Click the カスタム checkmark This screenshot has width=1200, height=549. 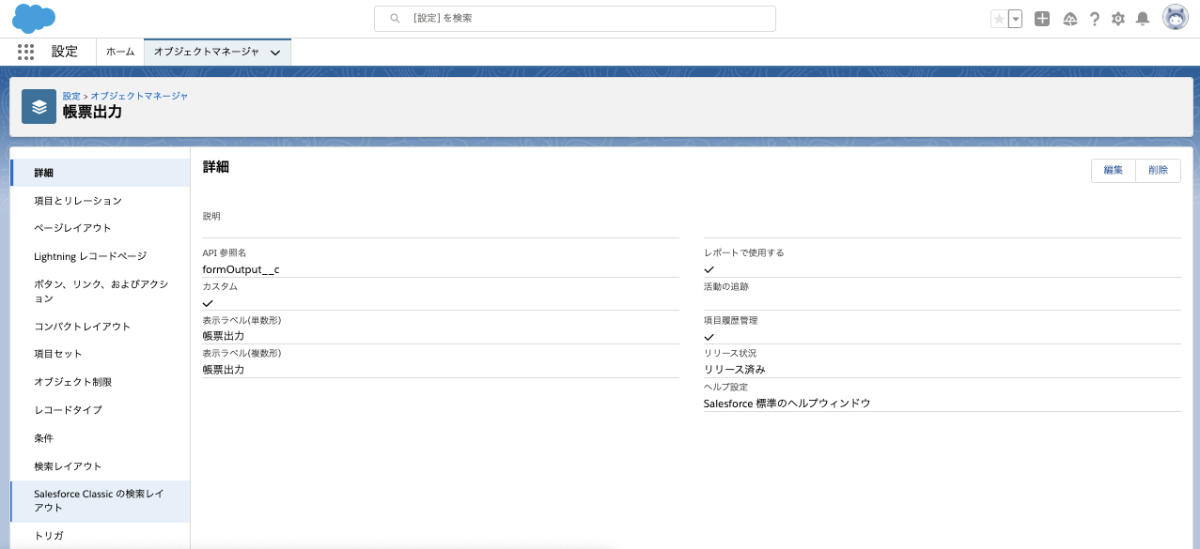(x=208, y=302)
